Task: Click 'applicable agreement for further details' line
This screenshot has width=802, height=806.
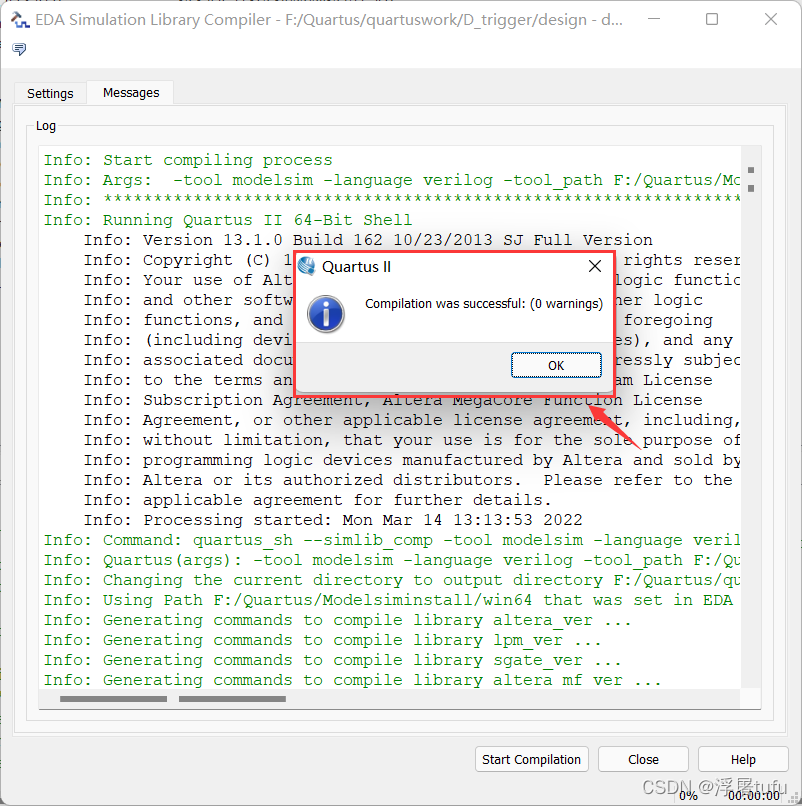Action: [x=318, y=500]
